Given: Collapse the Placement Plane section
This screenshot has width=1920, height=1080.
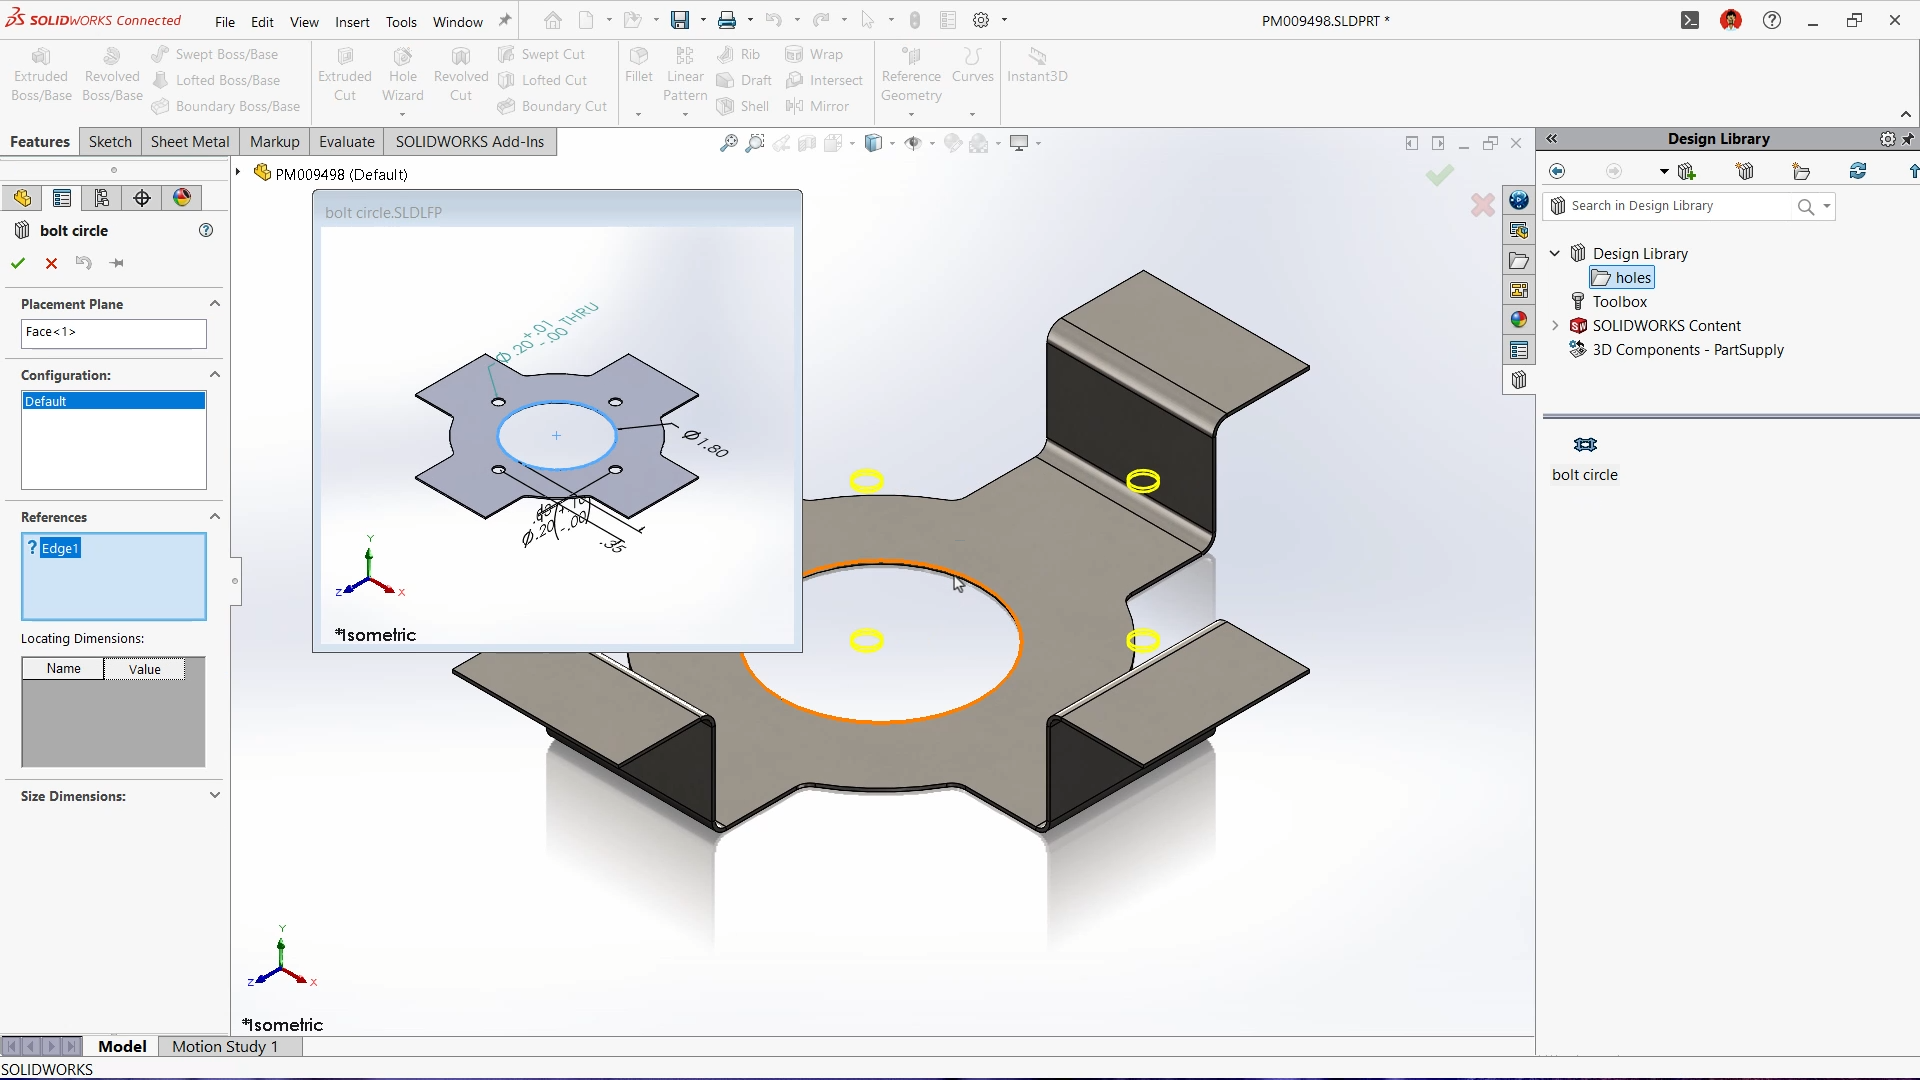Looking at the screenshot, I should click(x=214, y=303).
